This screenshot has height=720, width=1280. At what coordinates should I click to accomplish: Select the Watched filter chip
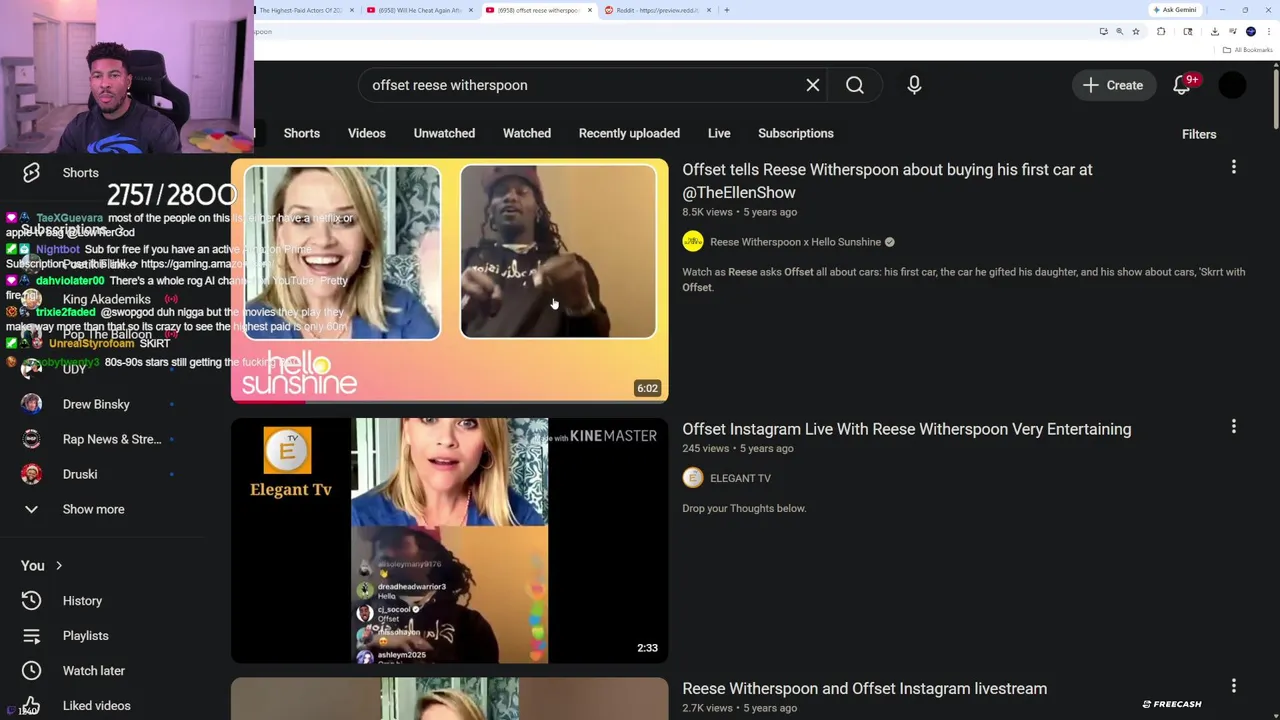point(527,133)
